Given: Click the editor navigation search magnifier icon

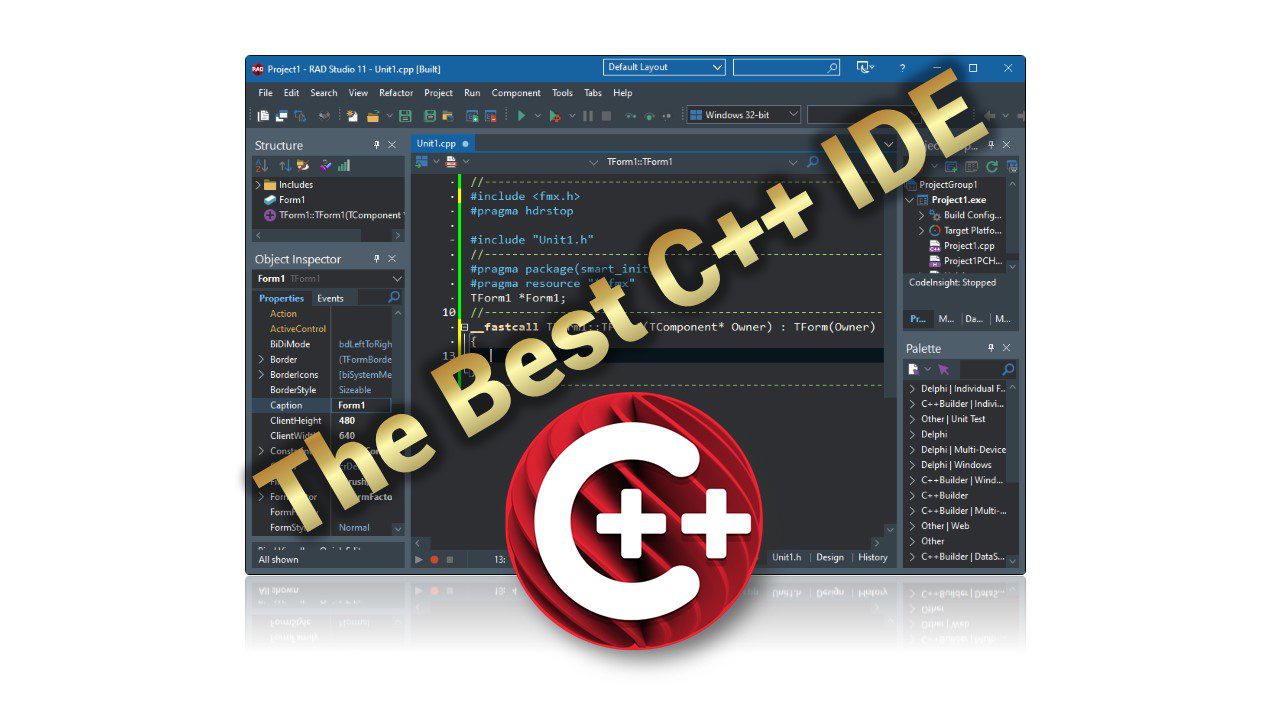Looking at the screenshot, I should click(x=812, y=162).
